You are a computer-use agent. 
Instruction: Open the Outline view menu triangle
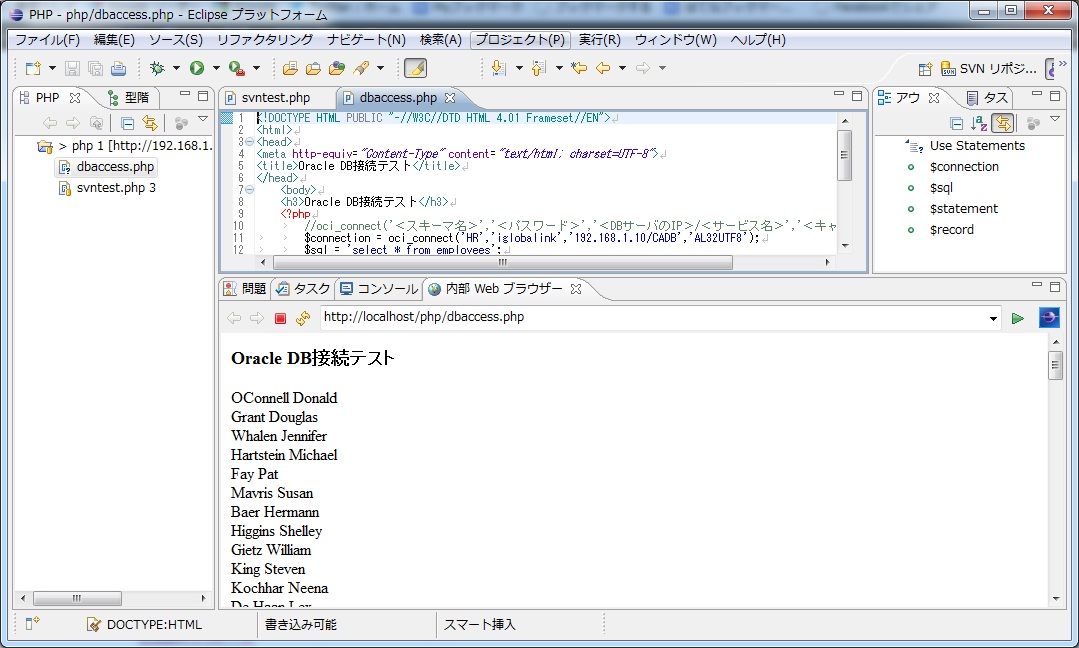[1055, 120]
